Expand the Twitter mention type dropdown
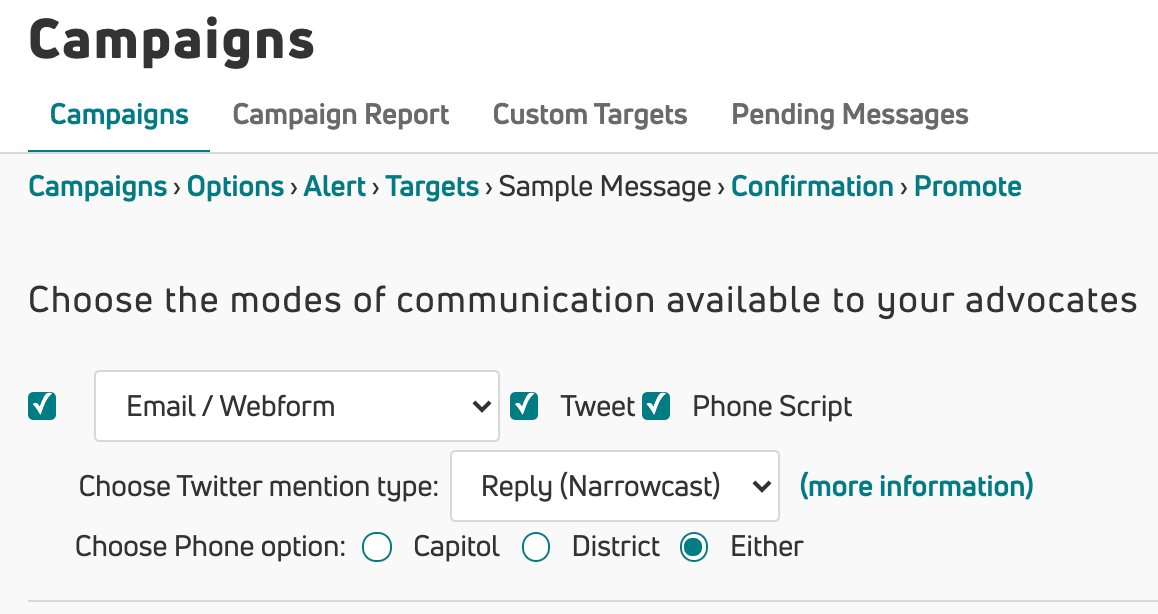The image size is (1158, 614). 614,487
